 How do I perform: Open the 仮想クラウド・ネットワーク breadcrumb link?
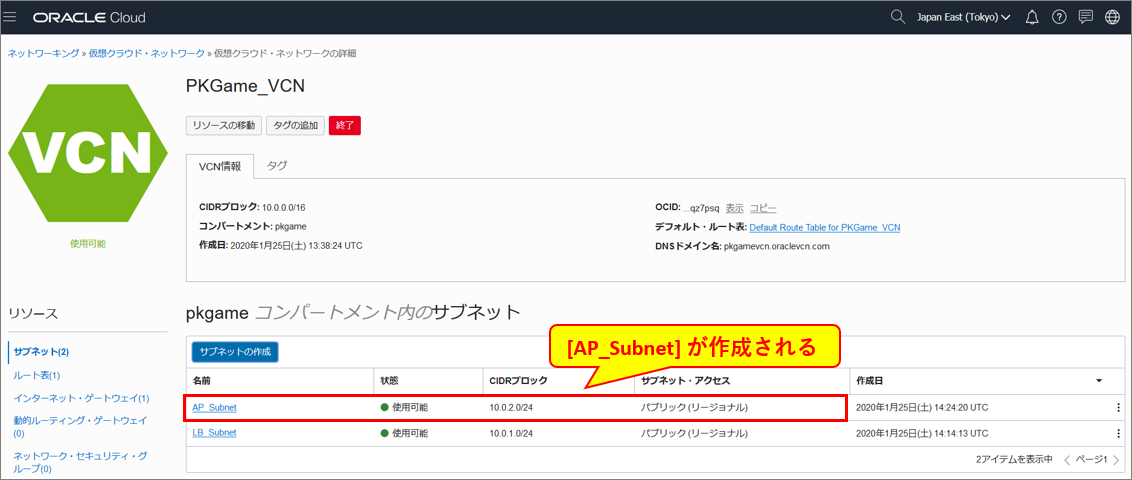point(147,53)
